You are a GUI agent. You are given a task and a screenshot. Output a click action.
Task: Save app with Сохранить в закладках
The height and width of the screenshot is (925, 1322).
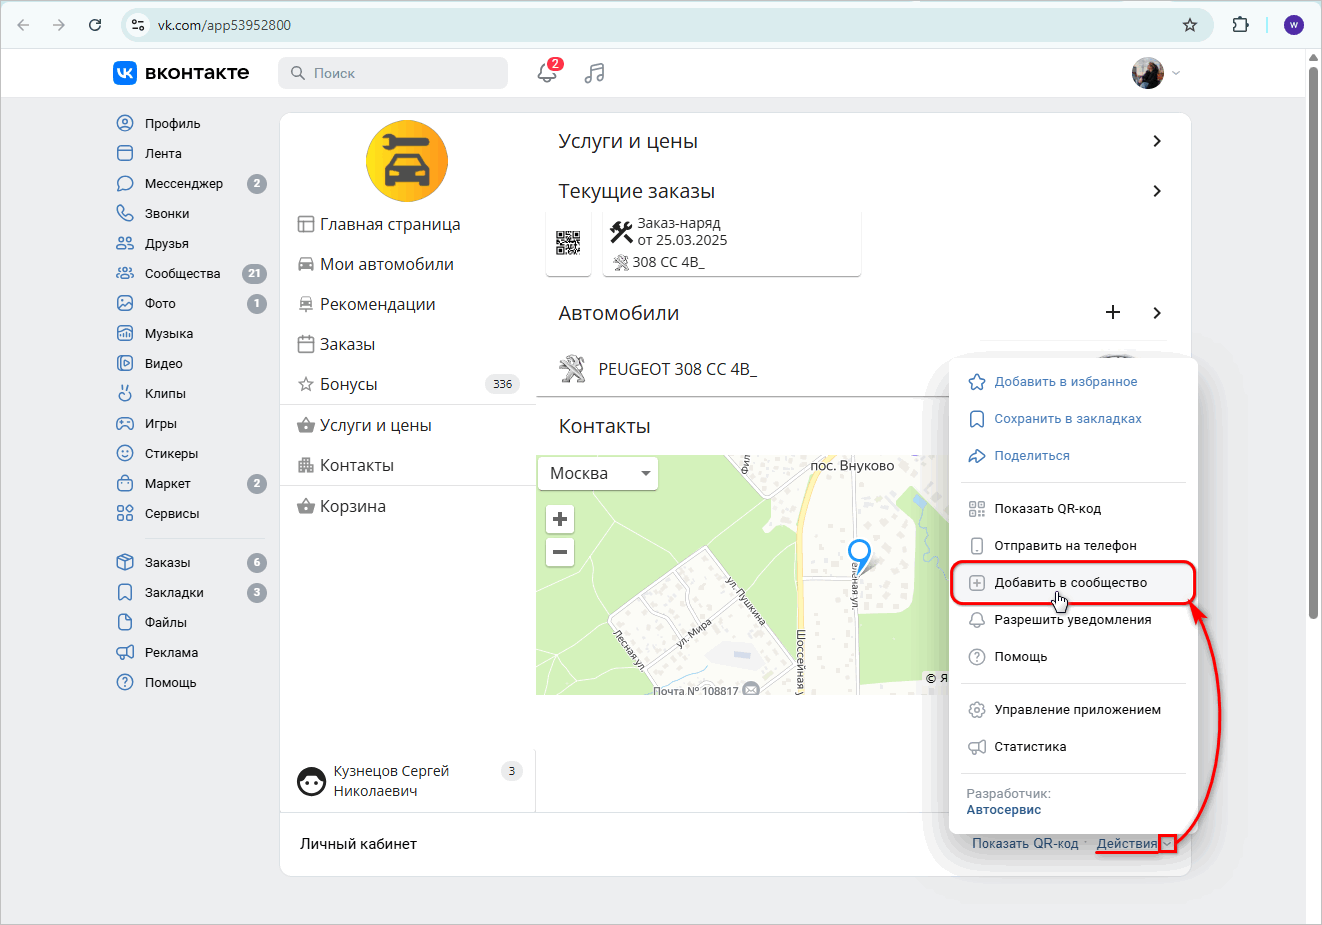[1068, 418]
